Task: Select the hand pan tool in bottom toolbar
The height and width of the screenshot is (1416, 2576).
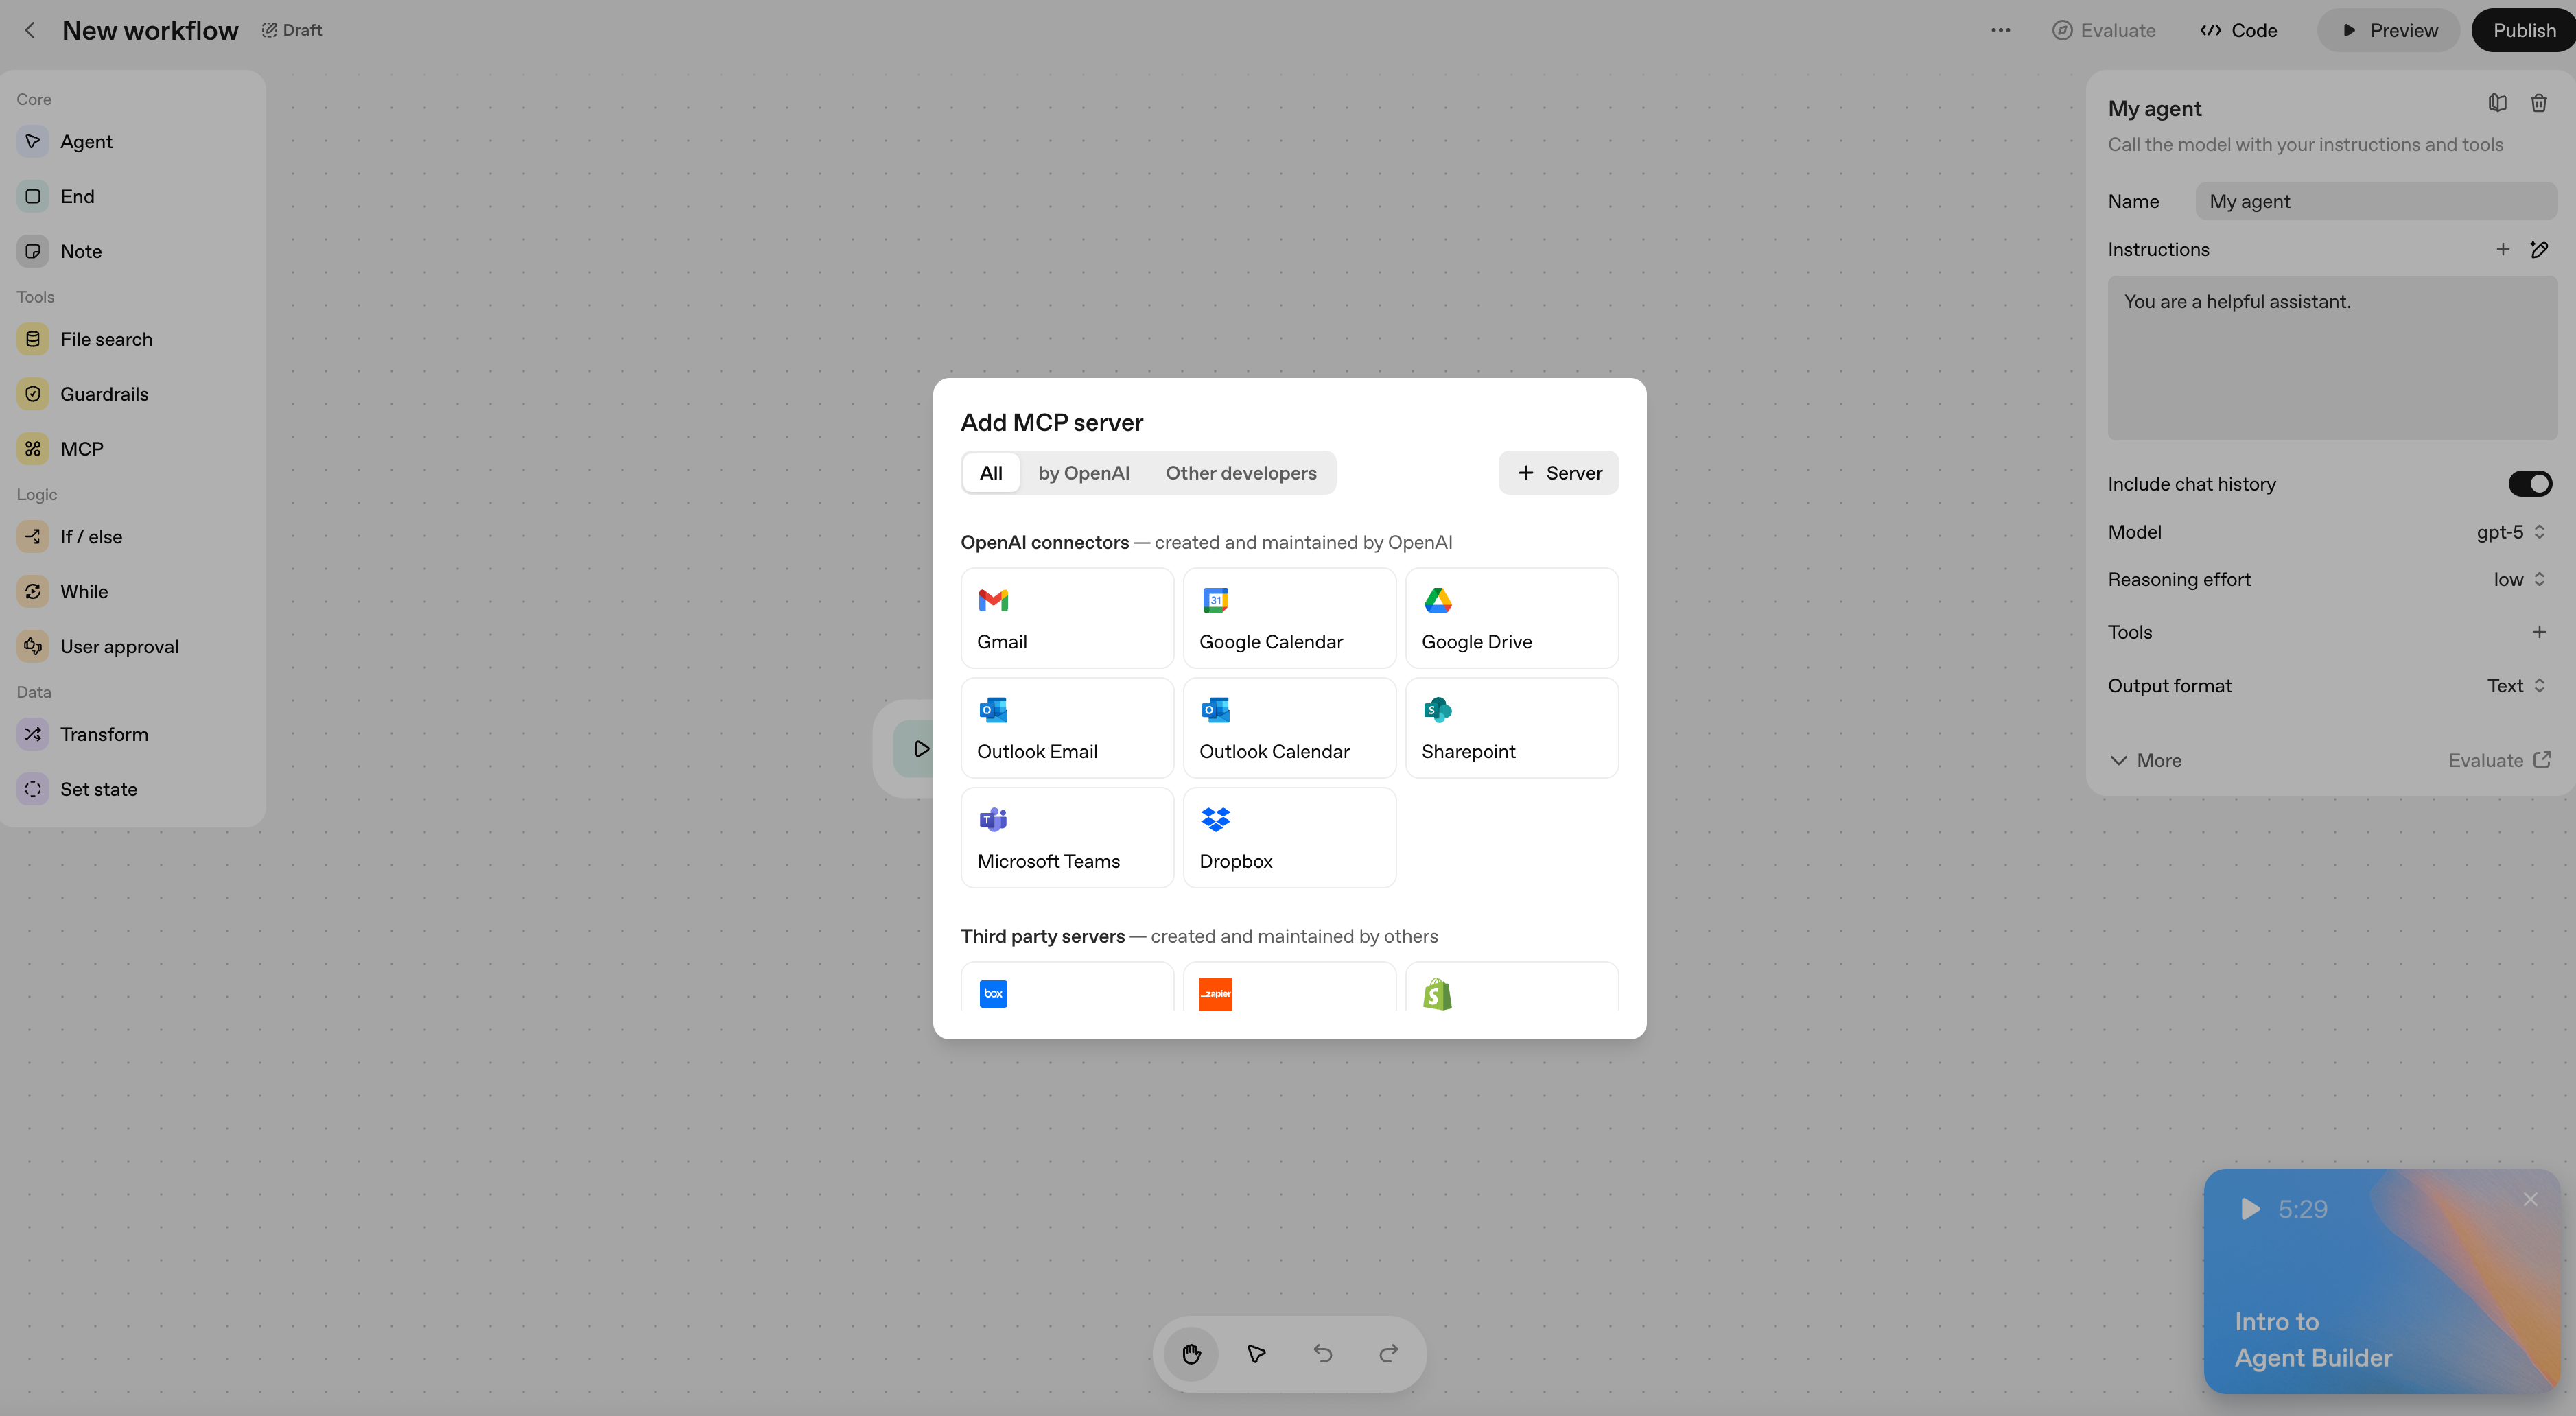Action: 1190,1354
